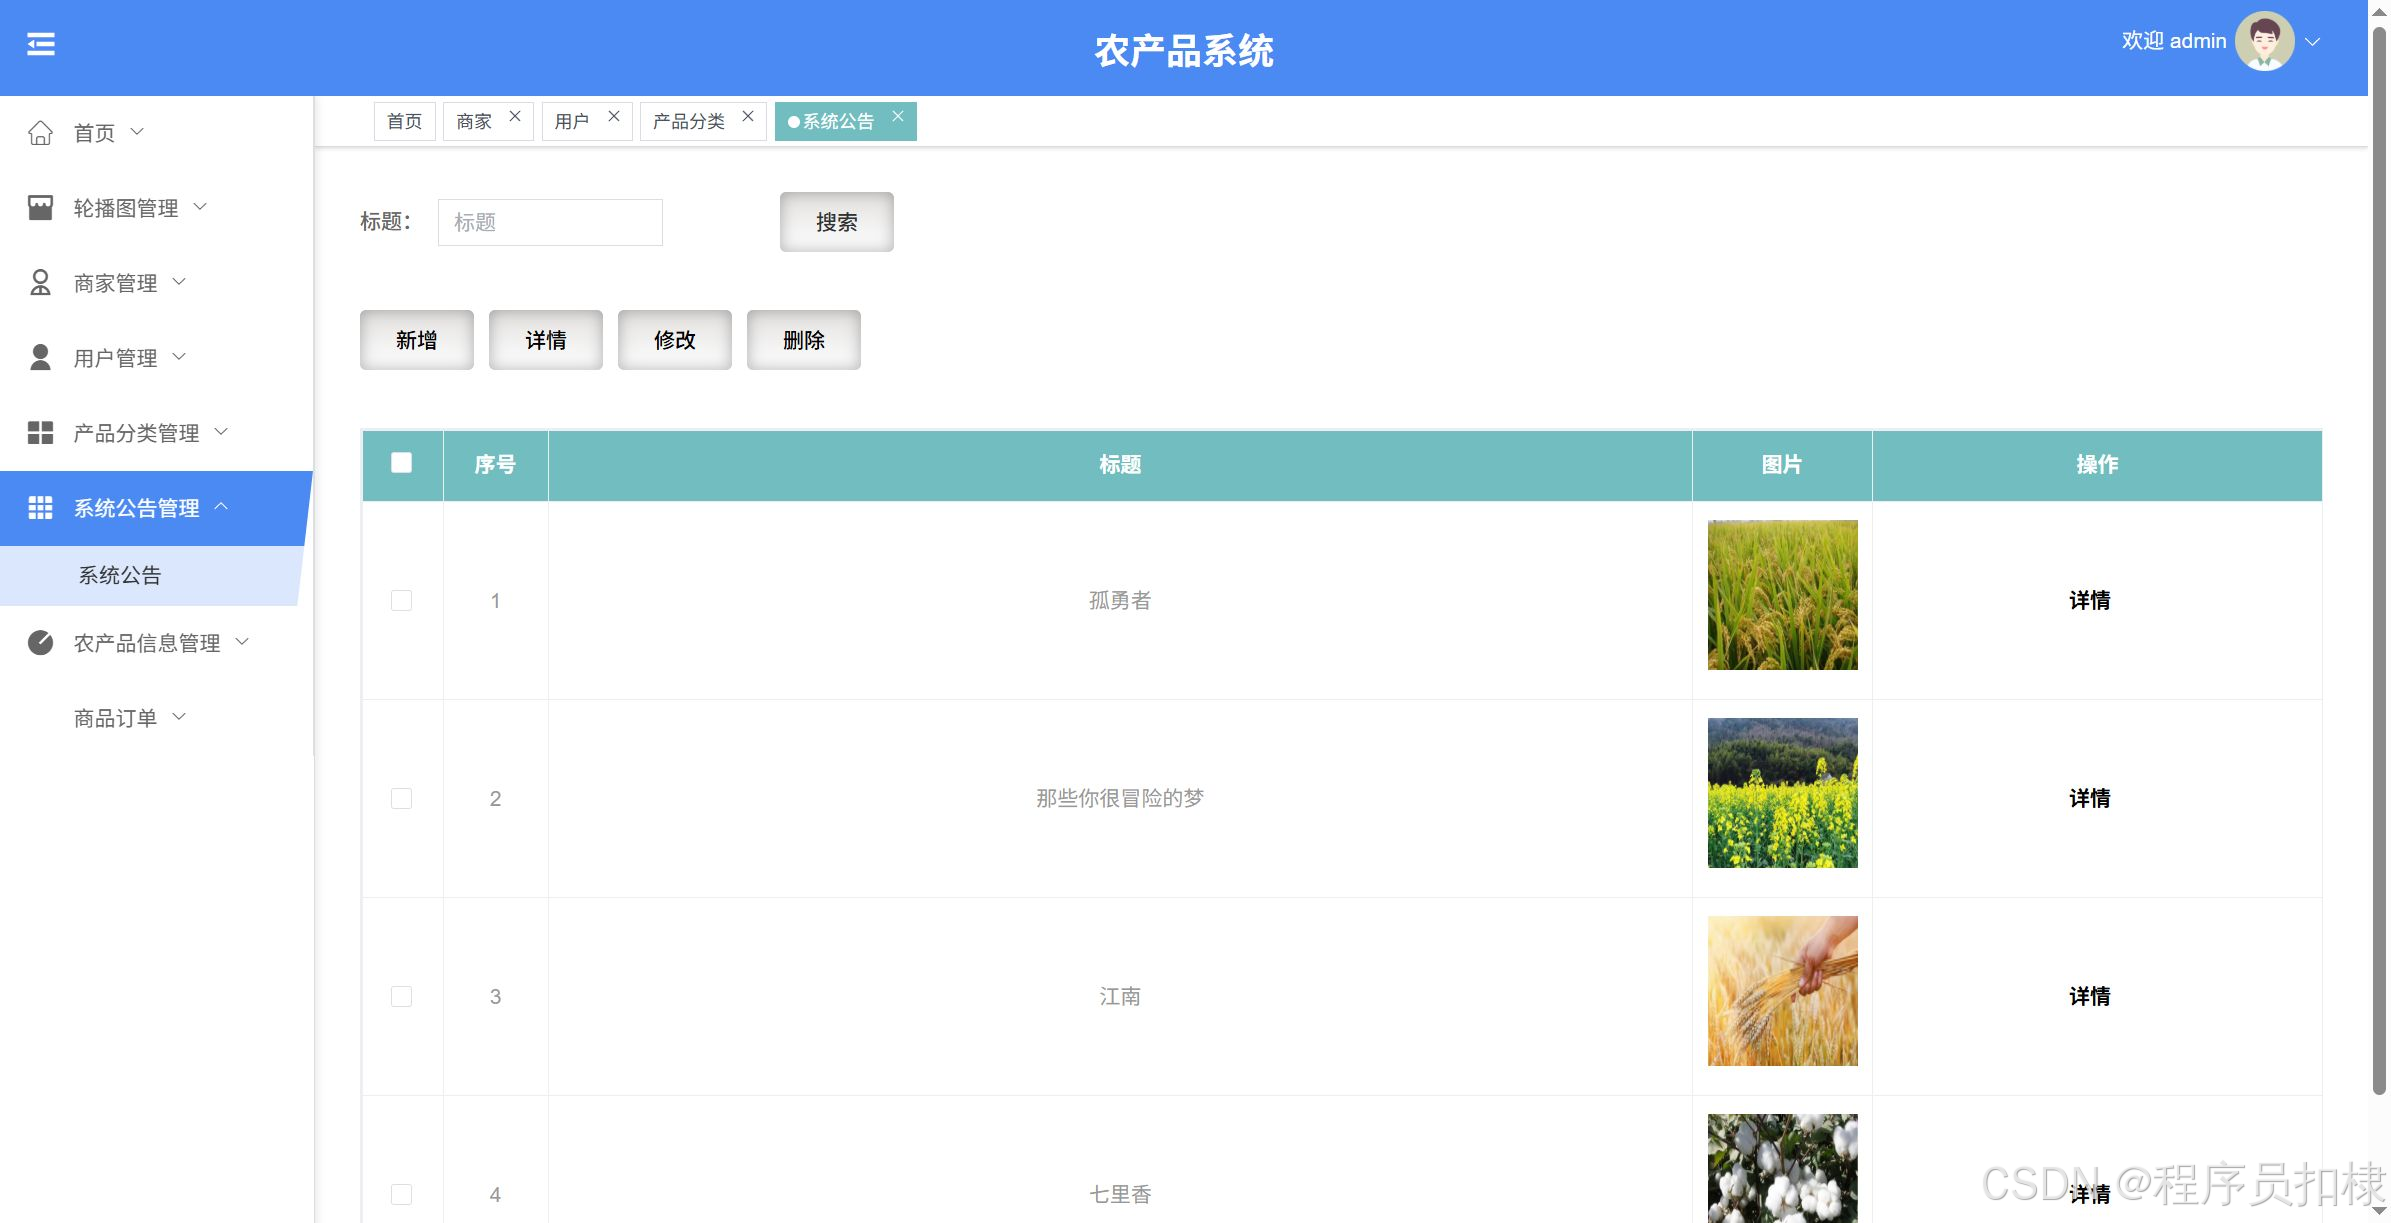Click the hamburger menu collapse icon
This screenshot has width=2391, height=1223.
click(41, 44)
